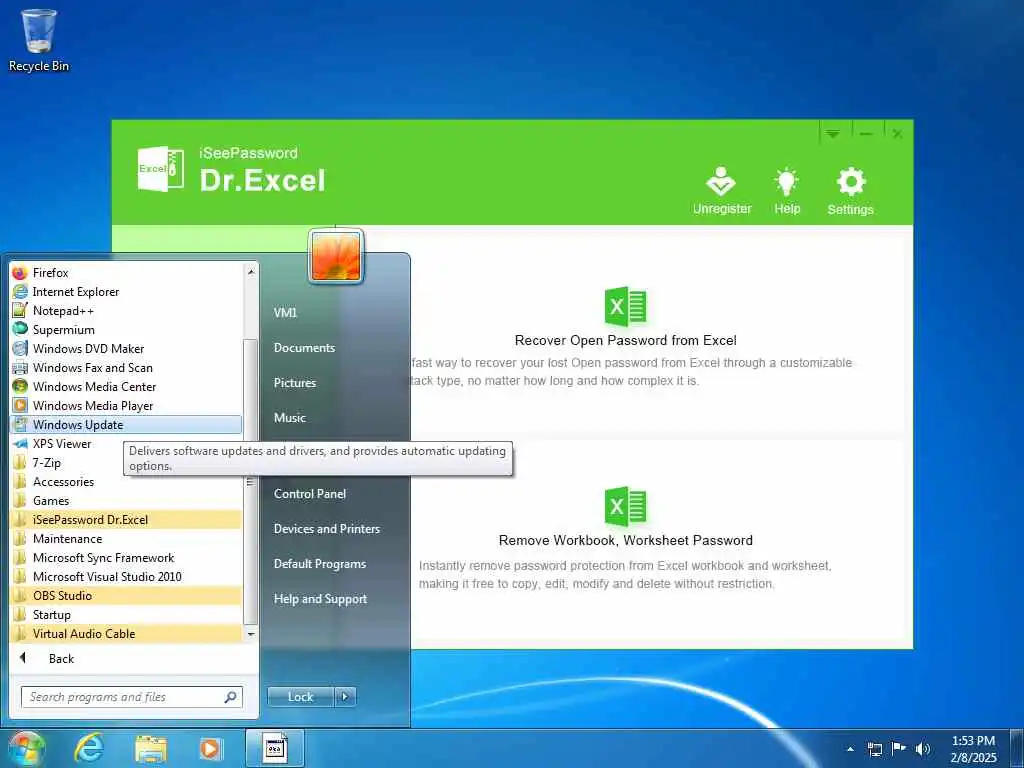The width and height of the screenshot is (1024, 768).
Task: Click the user account flower picture
Action: [x=336, y=256]
